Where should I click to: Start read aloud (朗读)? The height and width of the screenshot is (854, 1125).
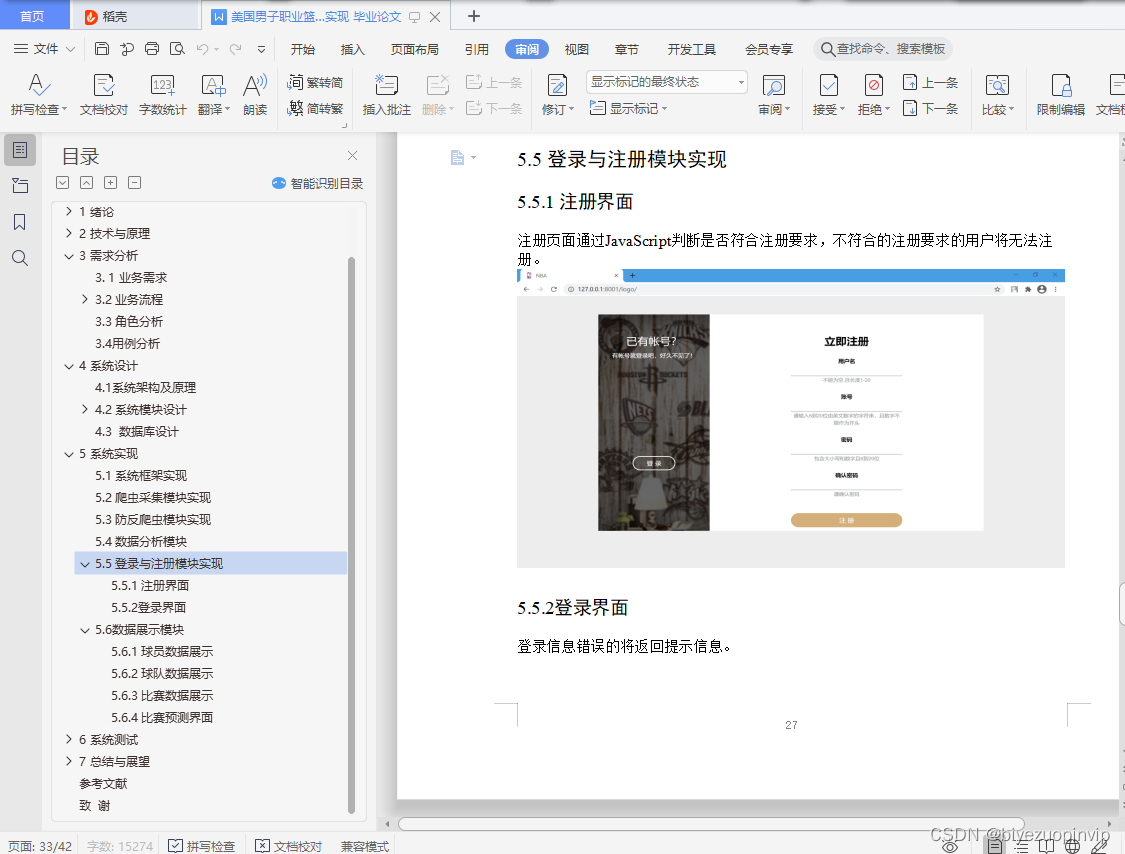click(x=255, y=94)
